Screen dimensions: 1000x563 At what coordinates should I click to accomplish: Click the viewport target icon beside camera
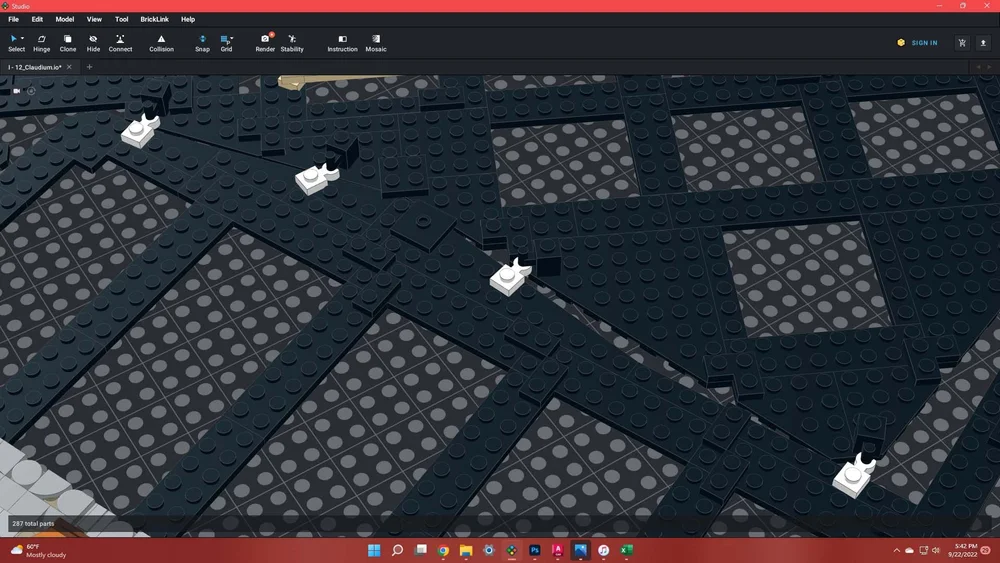click(31, 91)
